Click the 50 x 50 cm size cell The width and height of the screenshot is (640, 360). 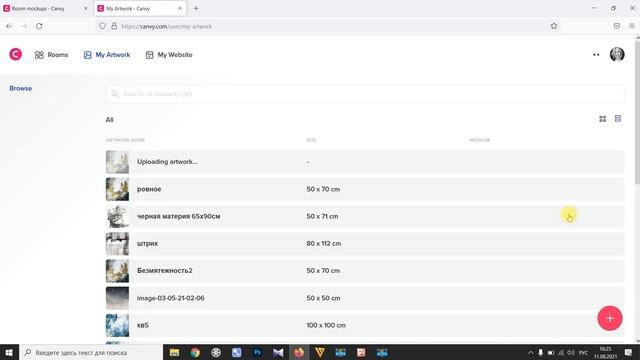323,298
